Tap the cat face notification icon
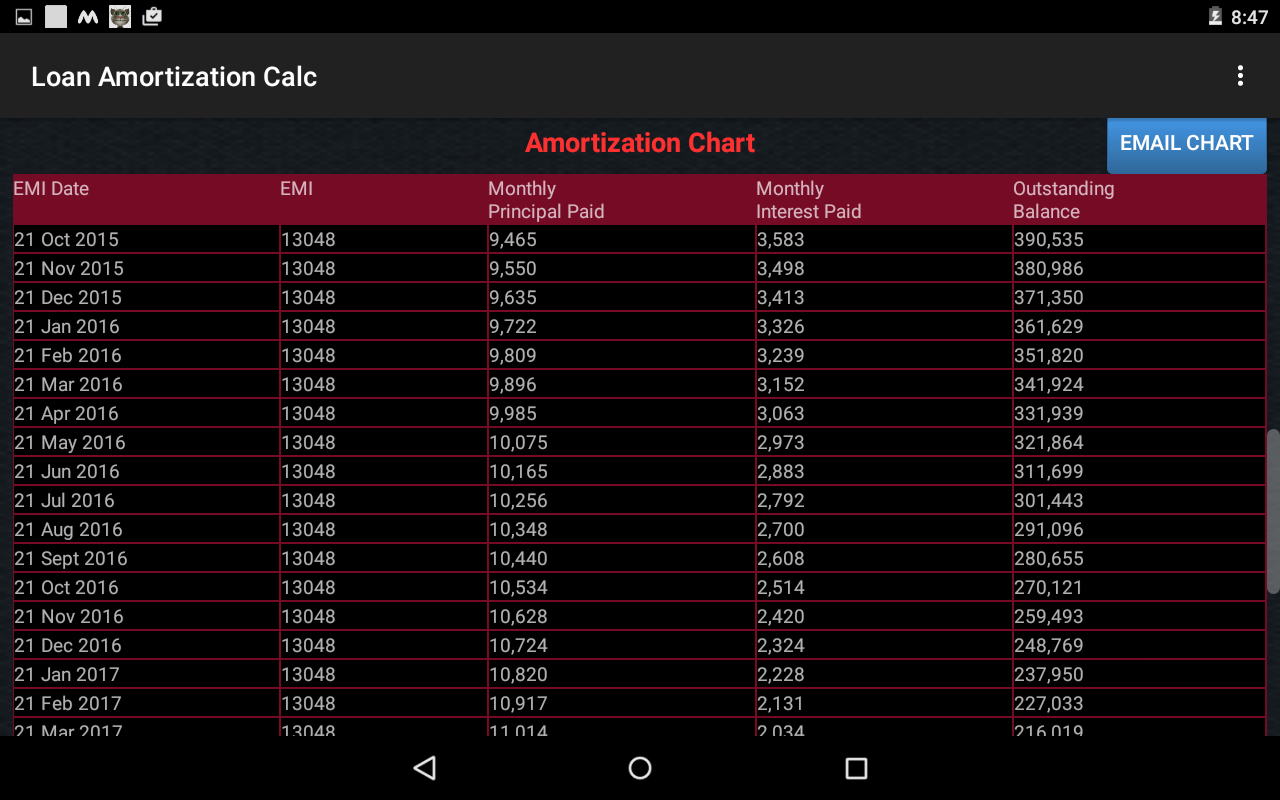This screenshot has height=800, width=1280. click(x=120, y=17)
